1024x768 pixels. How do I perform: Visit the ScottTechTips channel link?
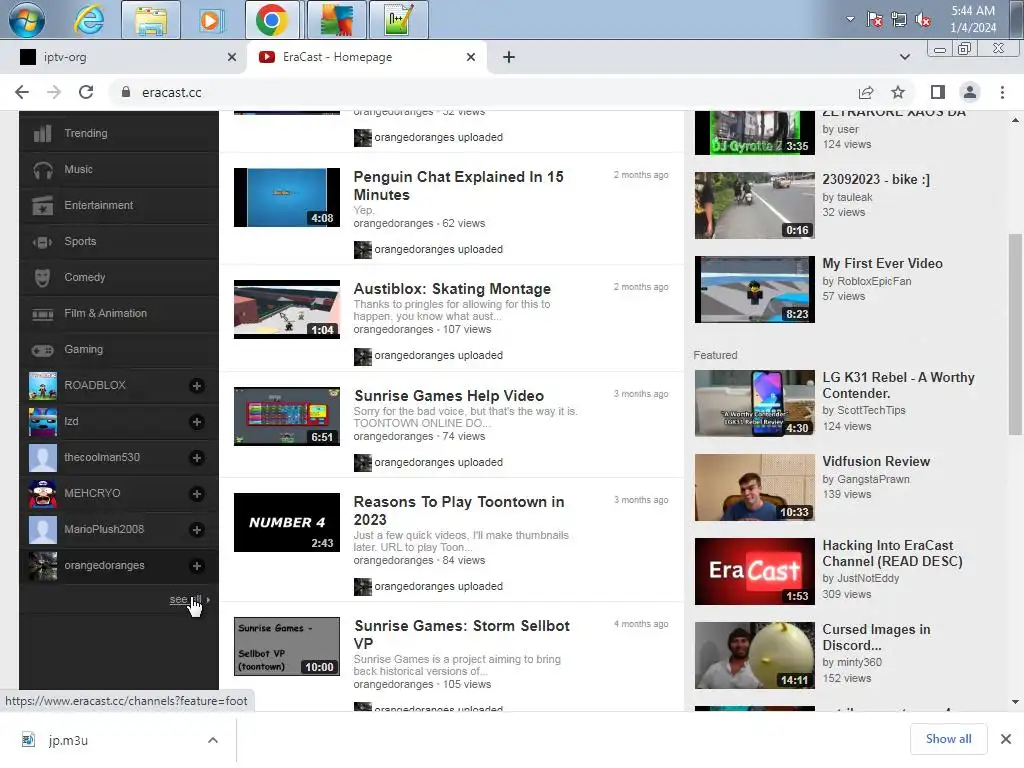871,411
